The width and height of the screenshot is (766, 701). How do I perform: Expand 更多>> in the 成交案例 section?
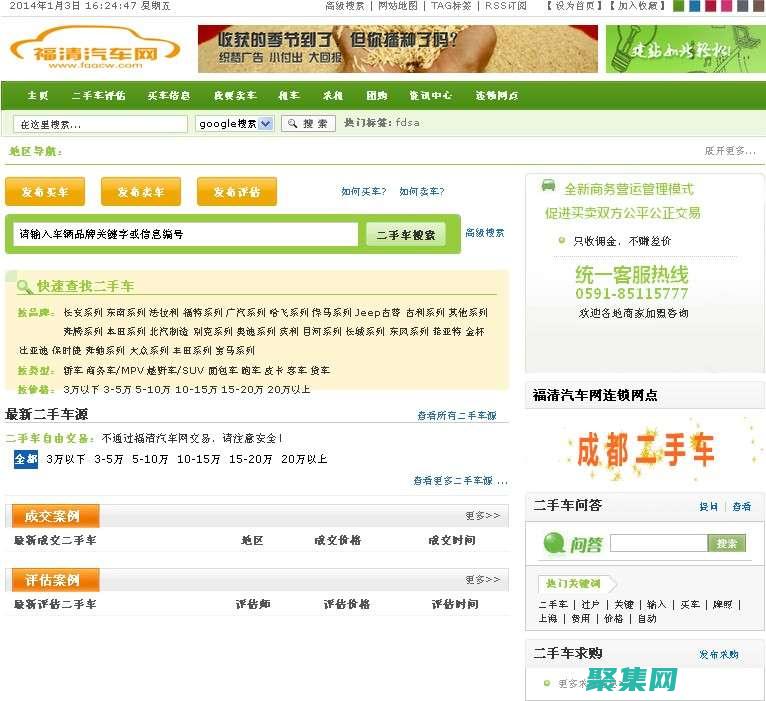tap(482, 516)
